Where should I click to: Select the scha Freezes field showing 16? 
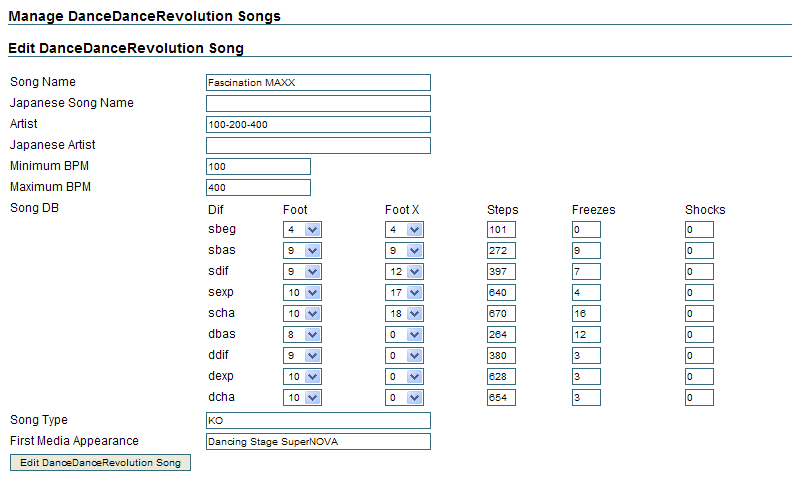(x=586, y=313)
